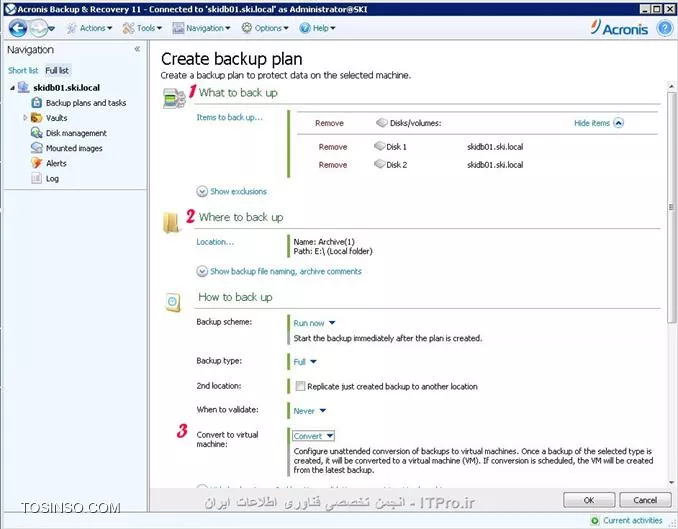Open Mounted images label
This screenshot has height=529, width=678.
[x=74, y=148]
